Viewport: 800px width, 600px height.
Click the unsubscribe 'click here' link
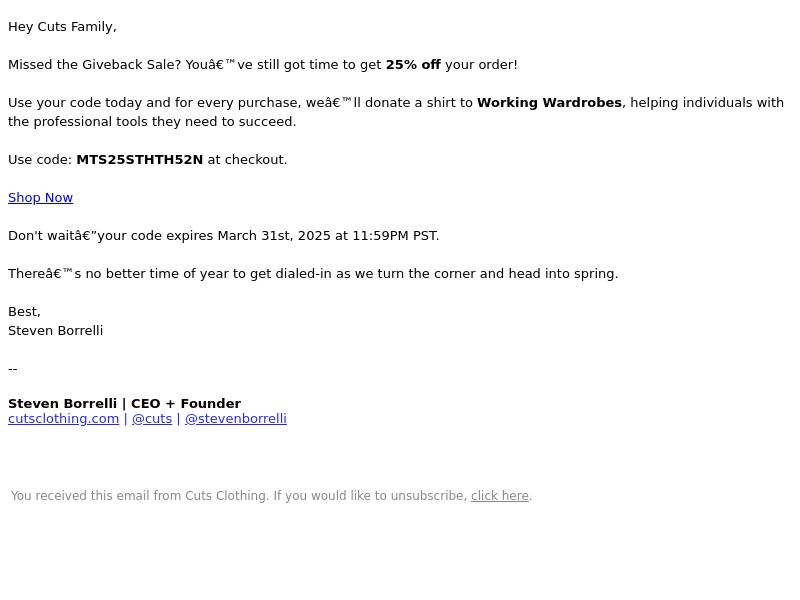(x=499, y=495)
